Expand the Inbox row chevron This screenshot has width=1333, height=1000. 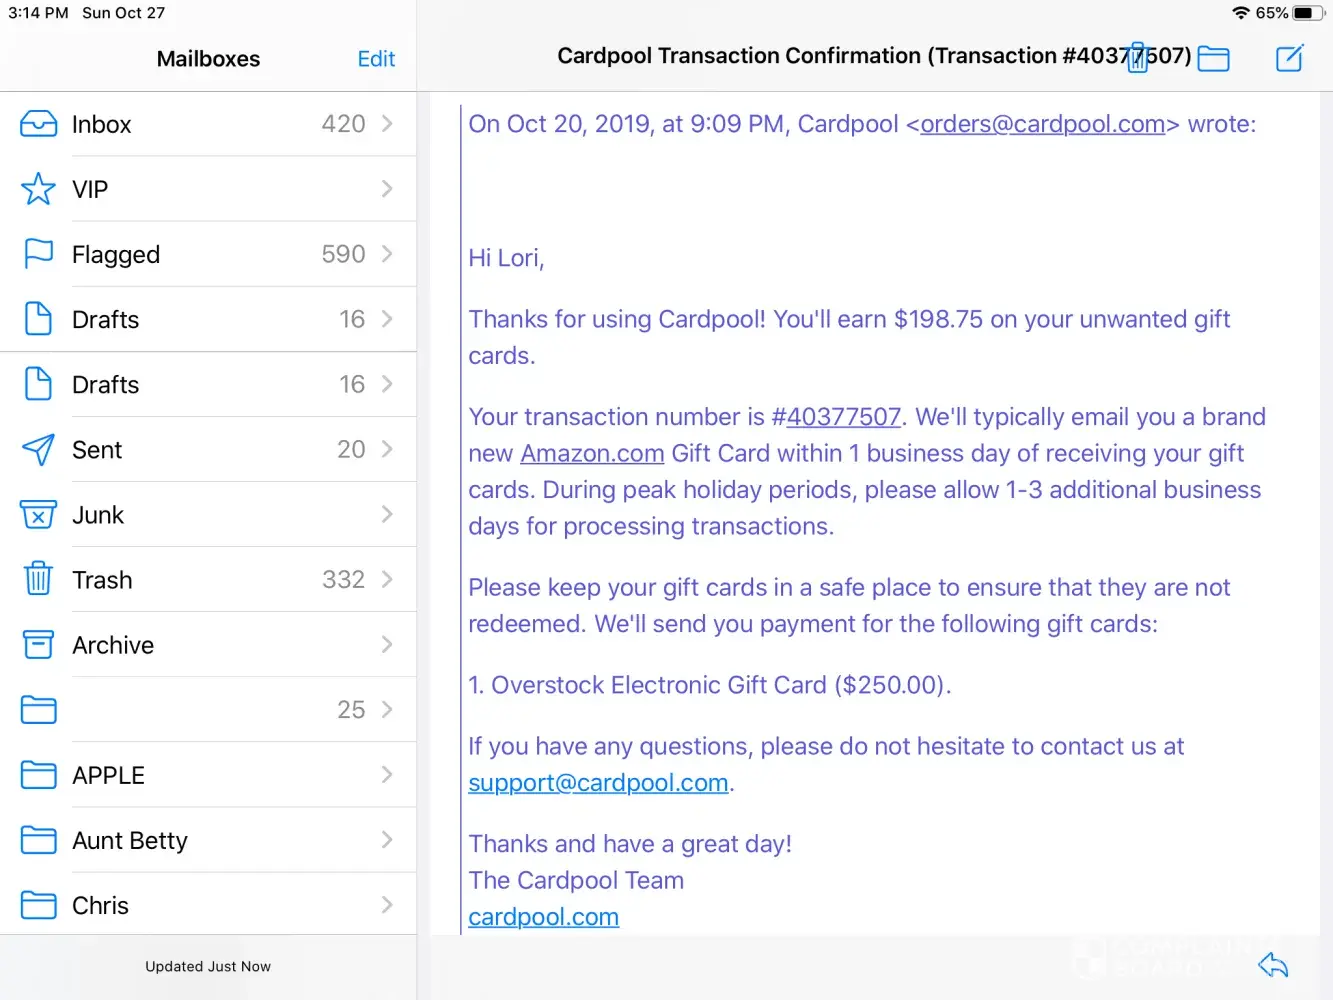pyautogui.click(x=387, y=124)
